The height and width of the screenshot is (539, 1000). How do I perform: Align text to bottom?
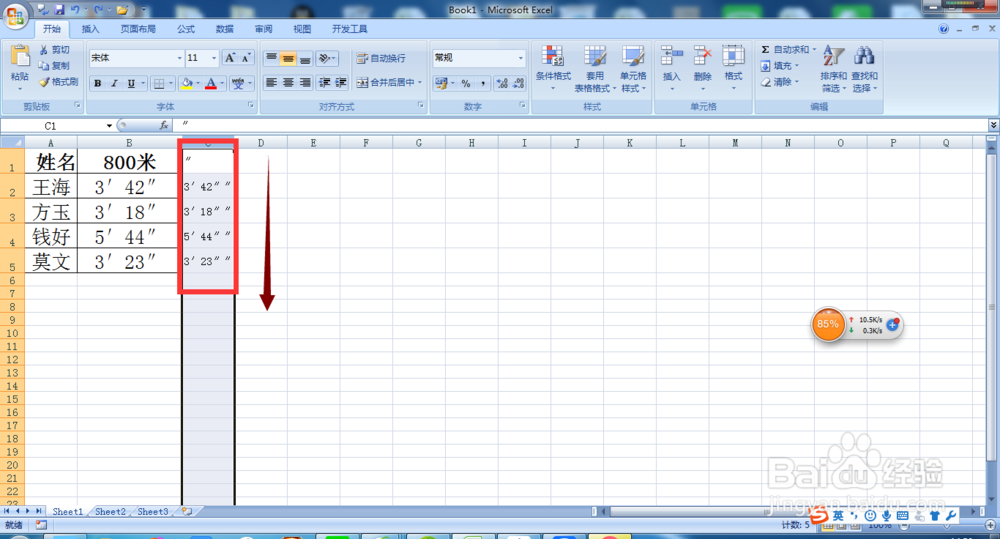305,58
